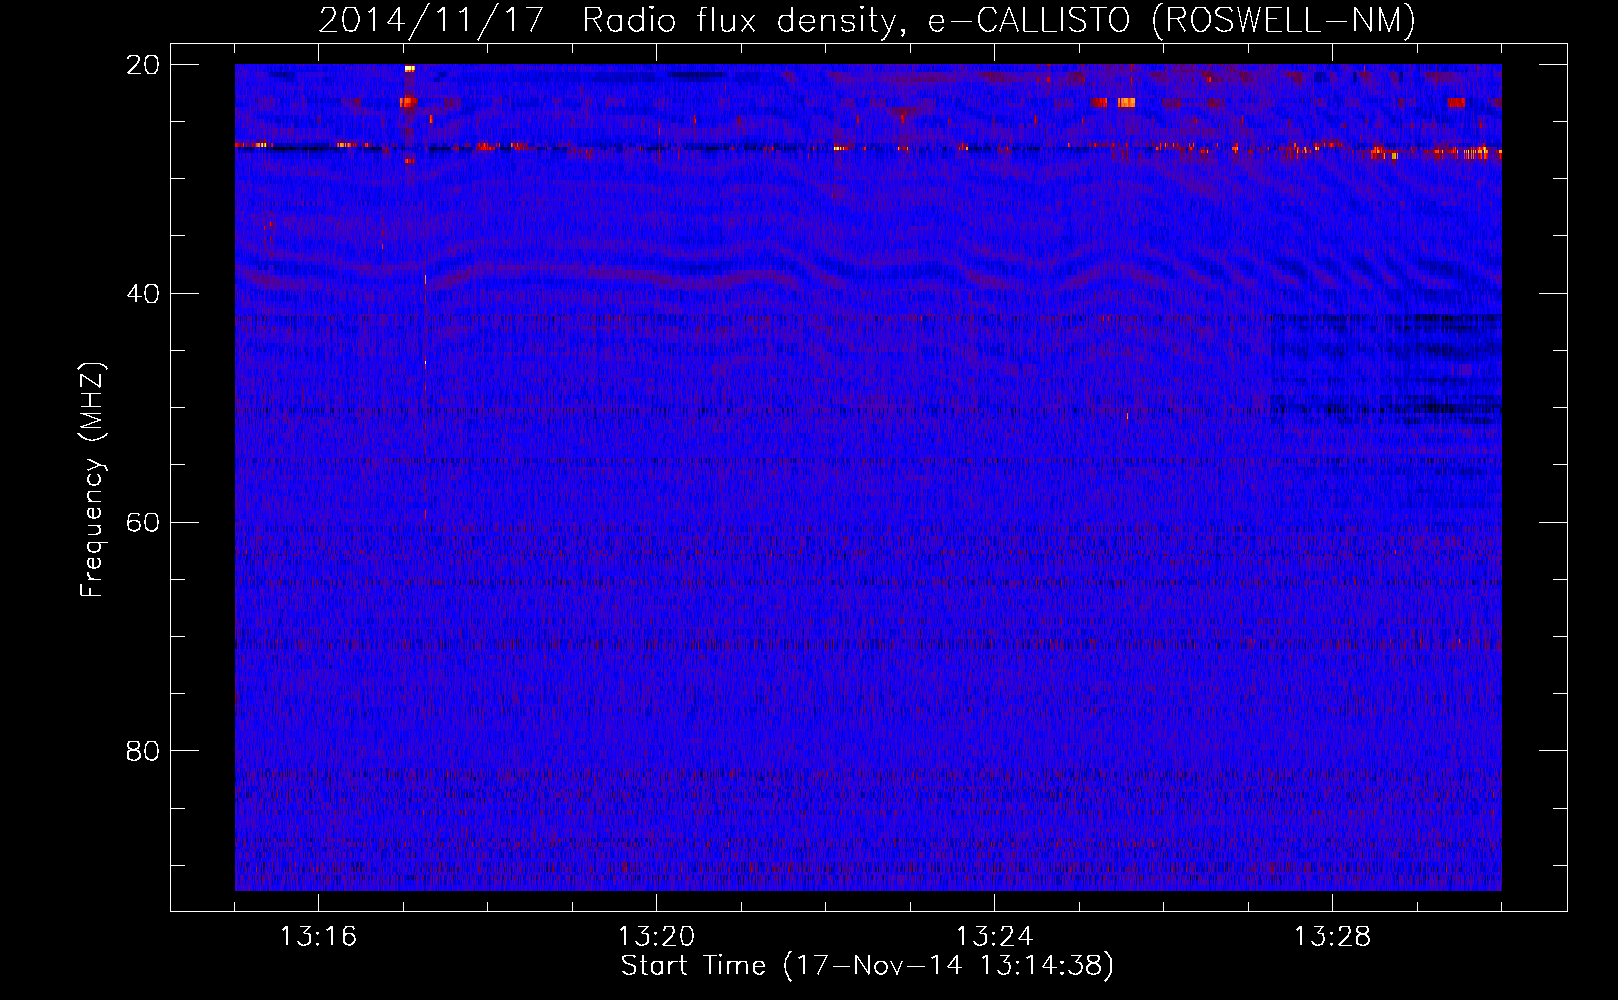The height and width of the screenshot is (1000, 1618).
Task: Click the 60 MHz frequency tick label
Action: pos(142,522)
